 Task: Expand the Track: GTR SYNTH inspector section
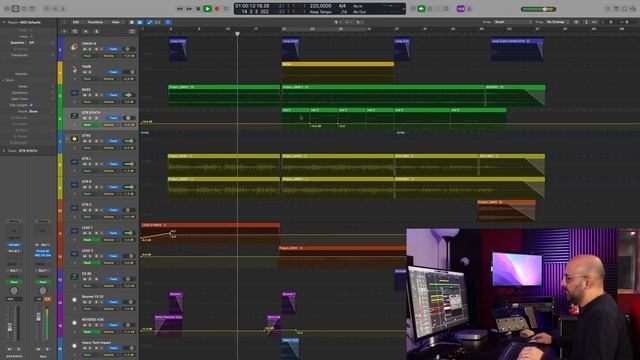point(4,151)
